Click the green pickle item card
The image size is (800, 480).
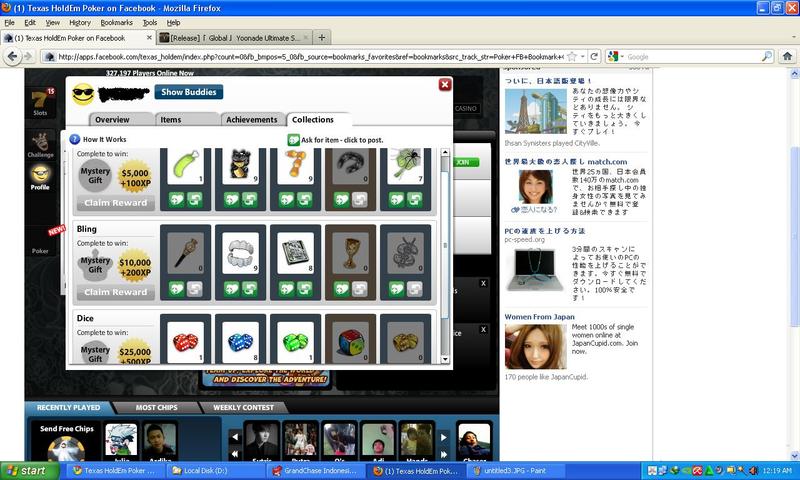pos(185,166)
